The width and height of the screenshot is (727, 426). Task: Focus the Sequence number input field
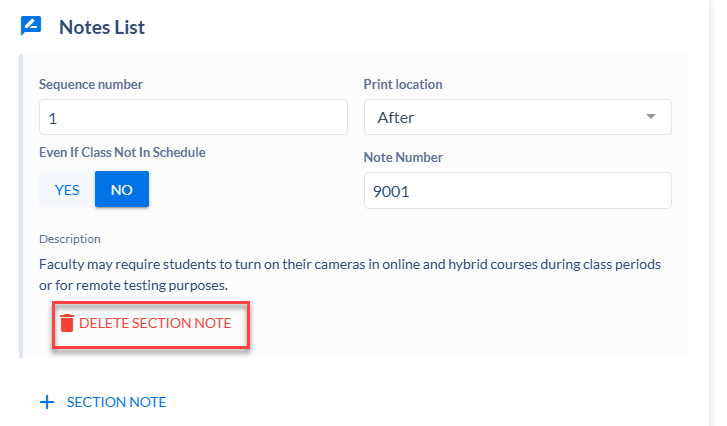(193, 117)
